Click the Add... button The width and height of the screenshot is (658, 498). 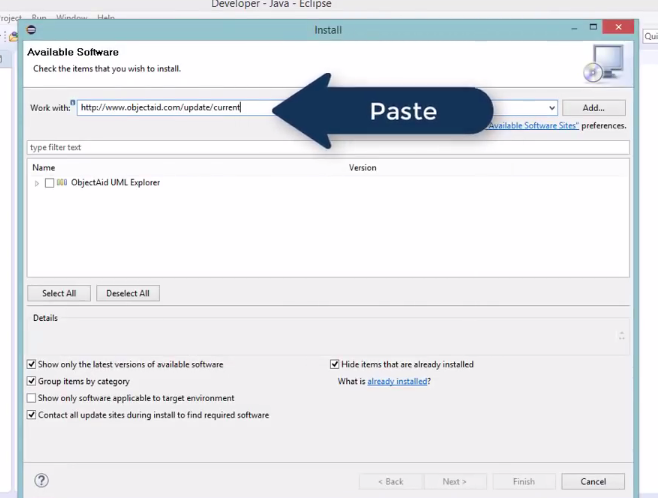593,108
